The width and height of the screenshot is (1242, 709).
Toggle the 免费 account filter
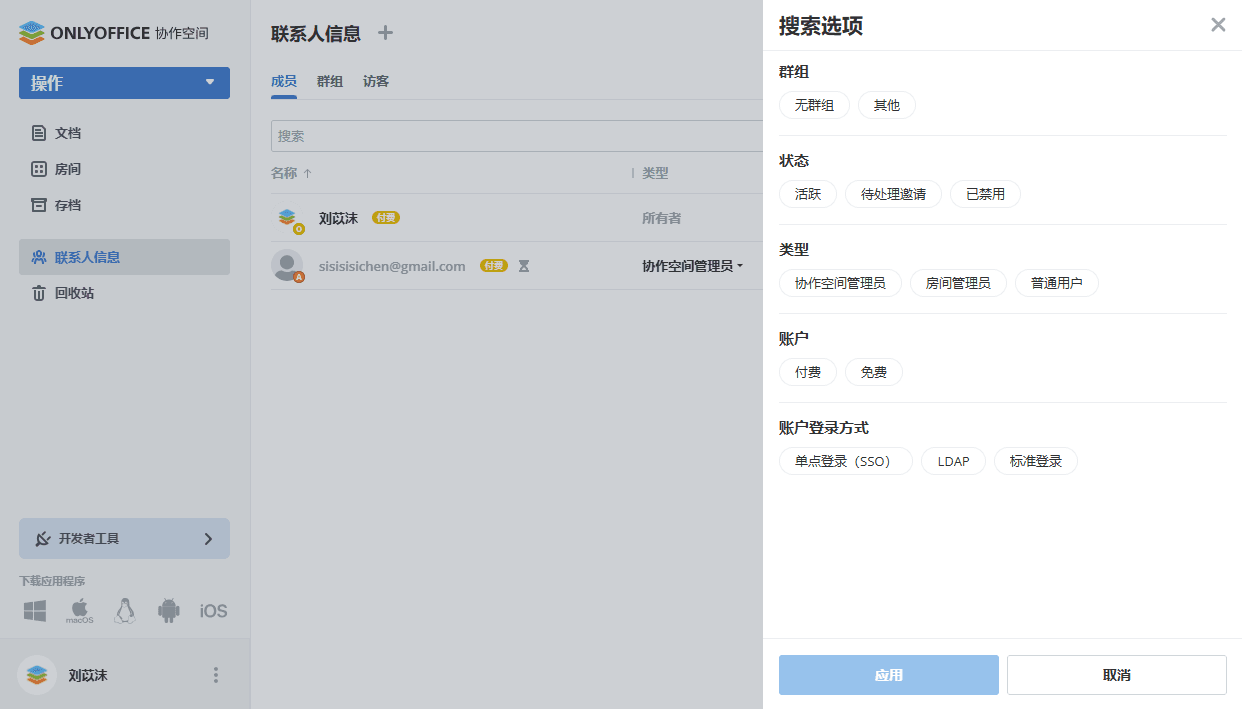pyautogui.click(x=874, y=372)
